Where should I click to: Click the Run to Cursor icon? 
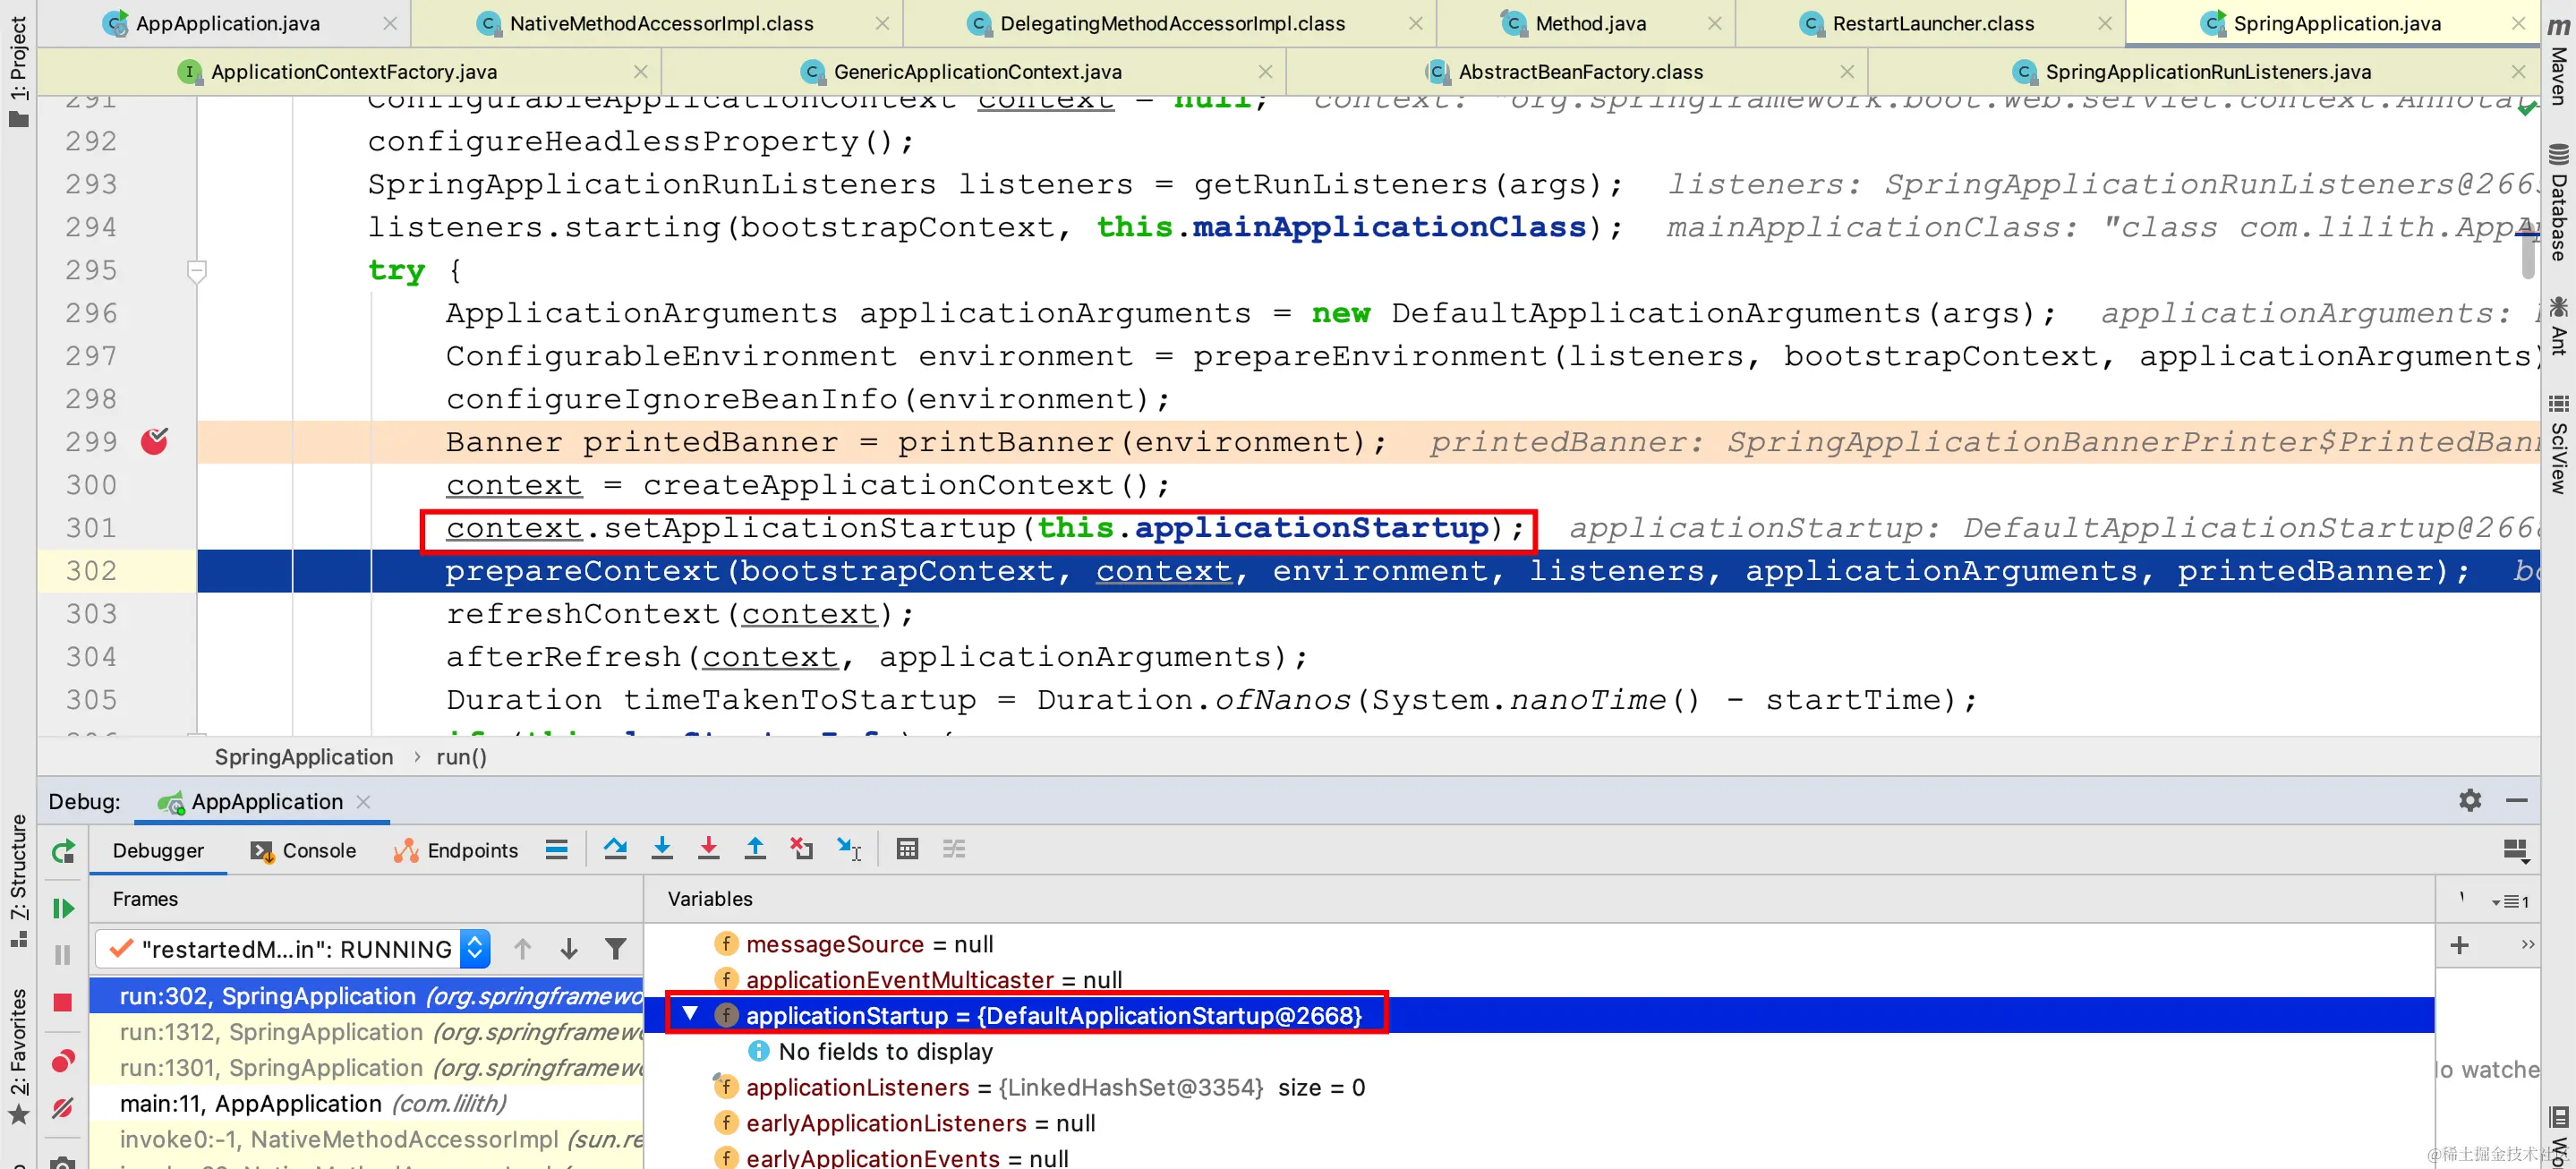click(849, 849)
